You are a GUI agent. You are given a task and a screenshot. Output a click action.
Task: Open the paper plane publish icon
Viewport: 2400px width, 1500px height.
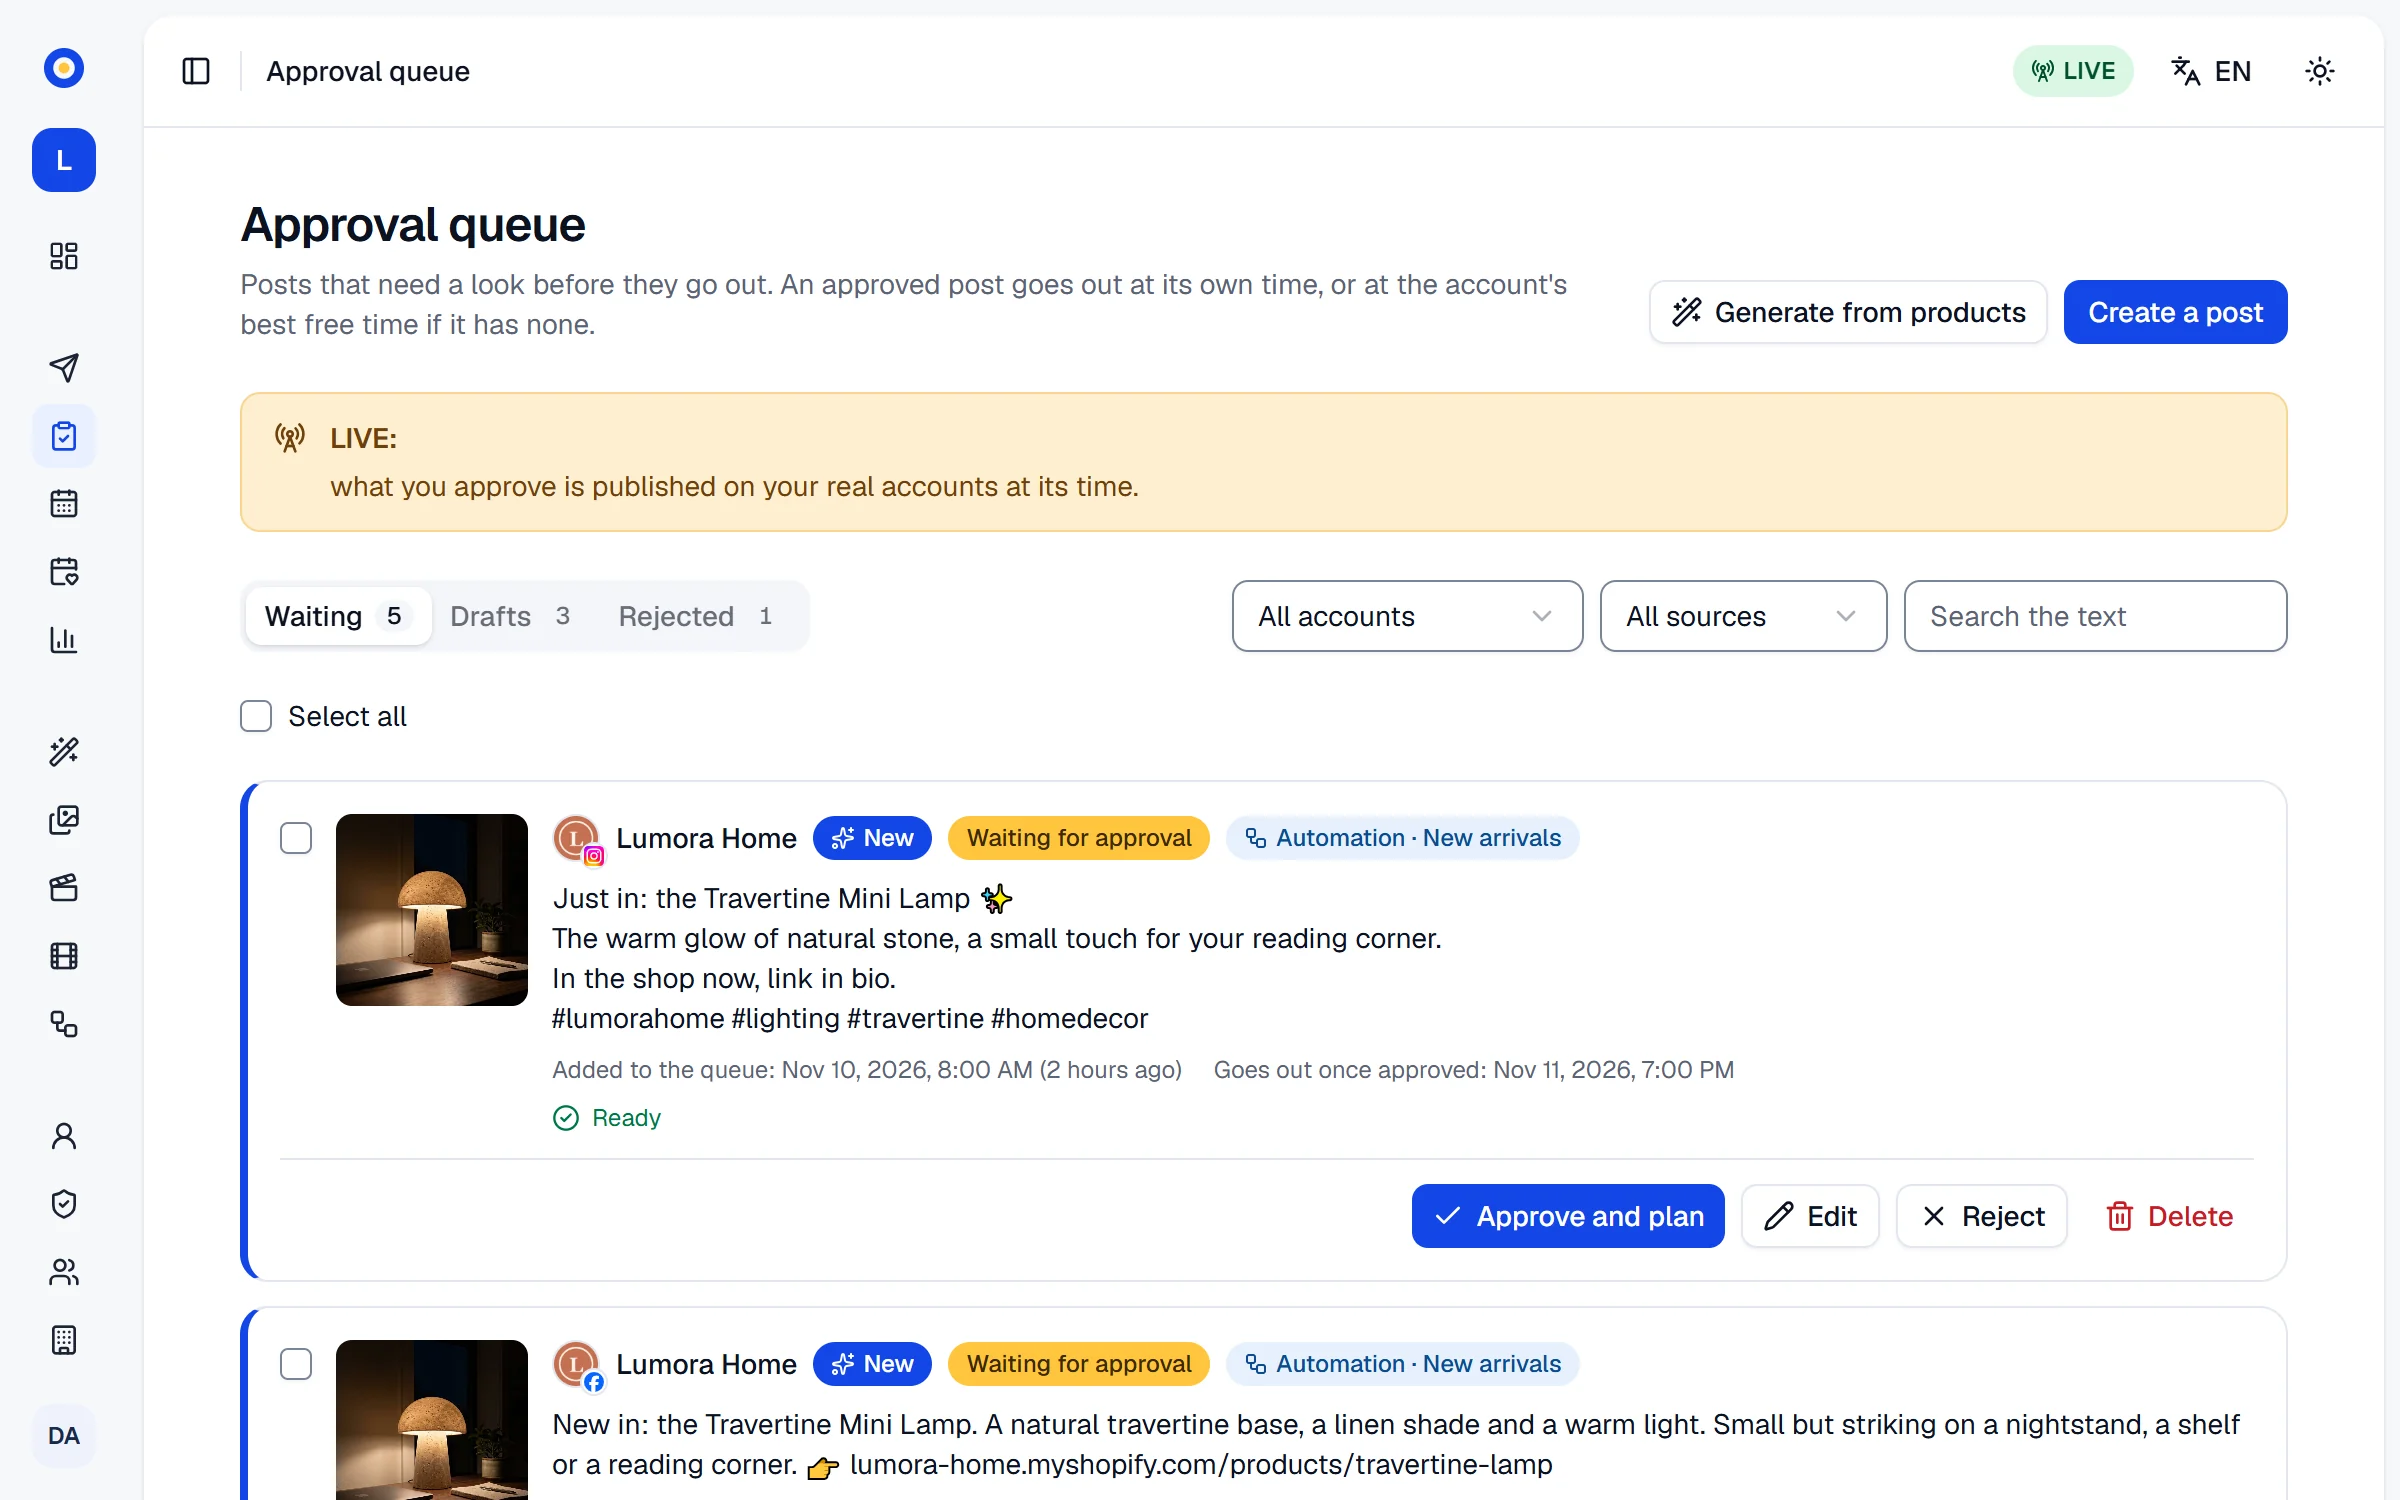[64, 368]
